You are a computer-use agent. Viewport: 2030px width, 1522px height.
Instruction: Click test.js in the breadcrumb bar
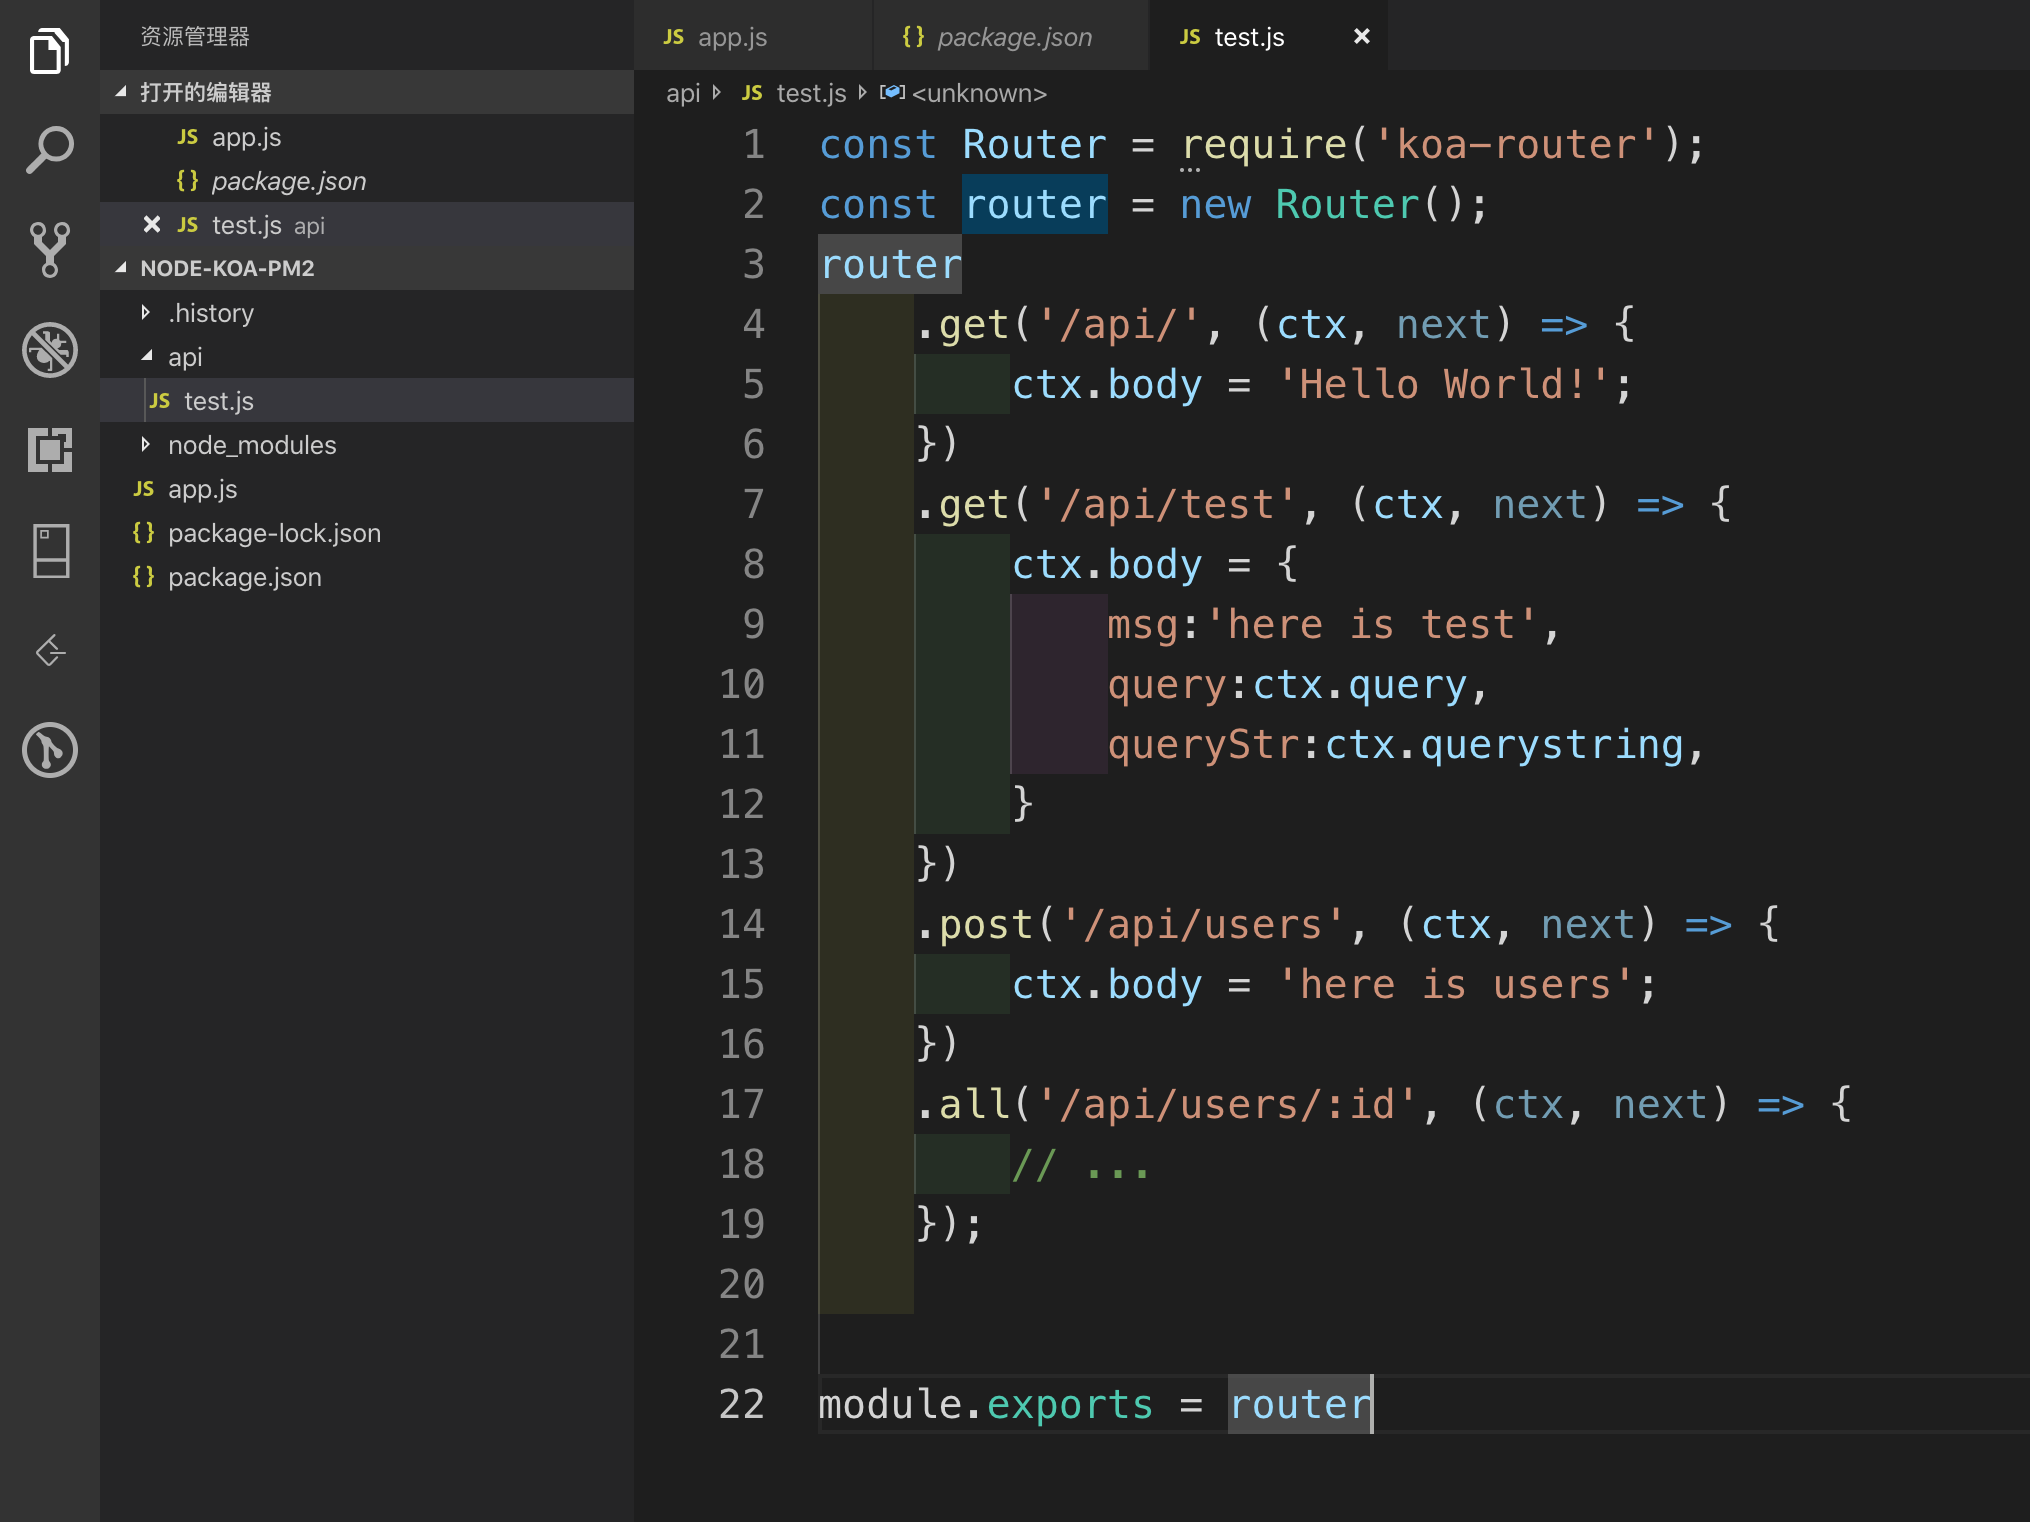[812, 93]
